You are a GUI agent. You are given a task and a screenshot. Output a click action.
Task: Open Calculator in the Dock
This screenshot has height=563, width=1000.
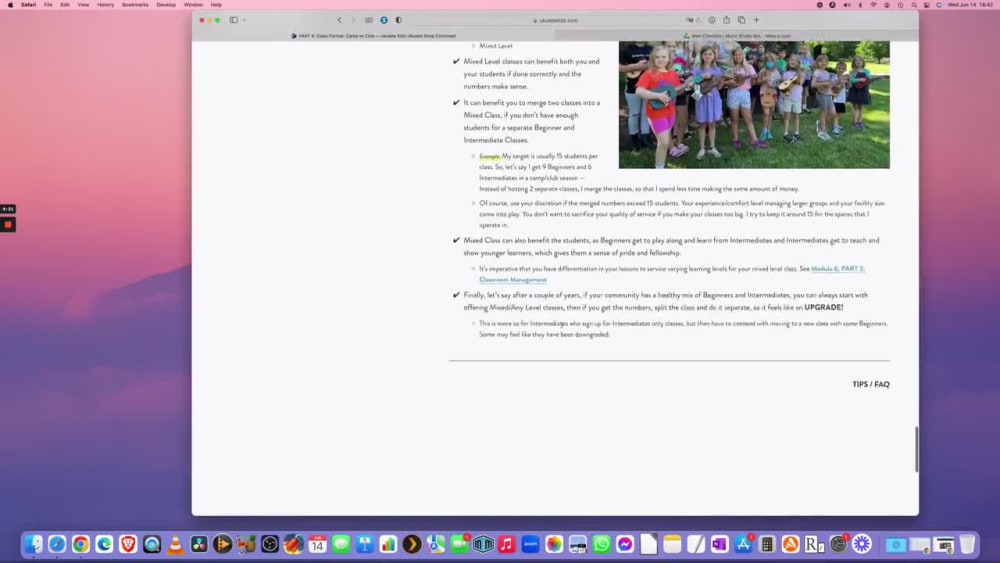(767, 544)
